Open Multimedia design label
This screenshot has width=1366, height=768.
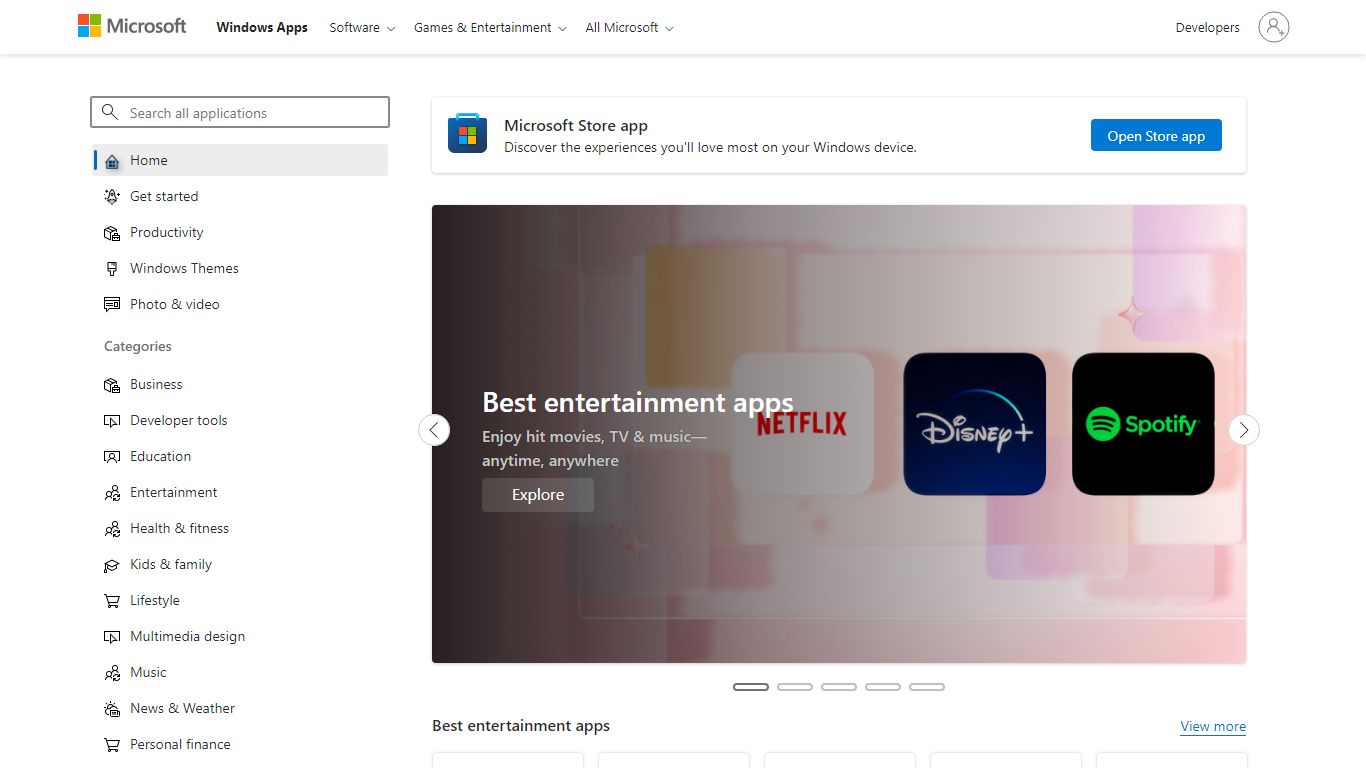tap(187, 636)
